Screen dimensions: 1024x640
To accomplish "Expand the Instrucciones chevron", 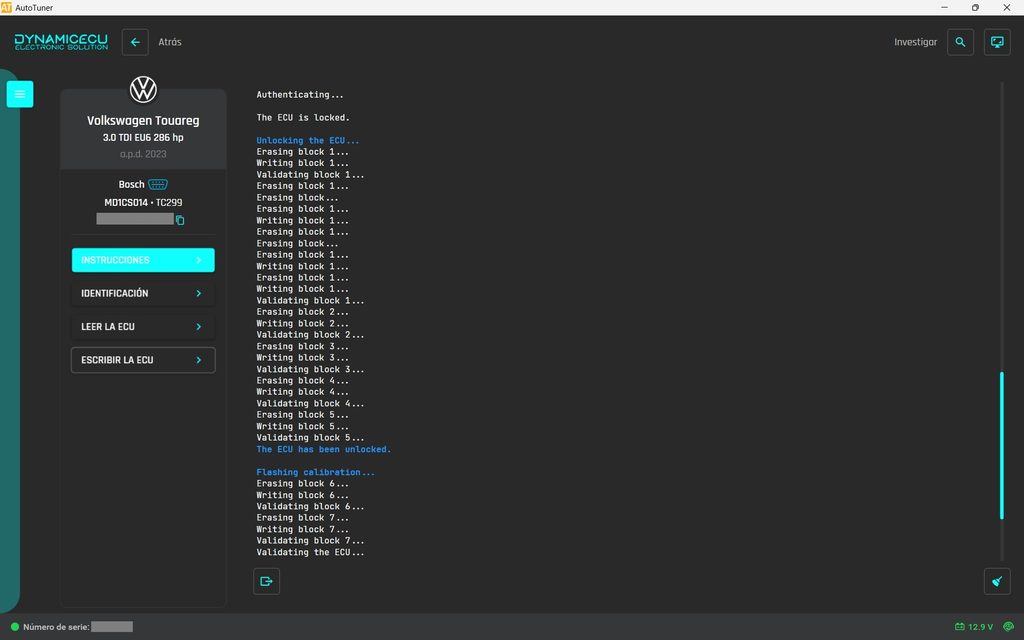I will pyautogui.click(x=199, y=260).
